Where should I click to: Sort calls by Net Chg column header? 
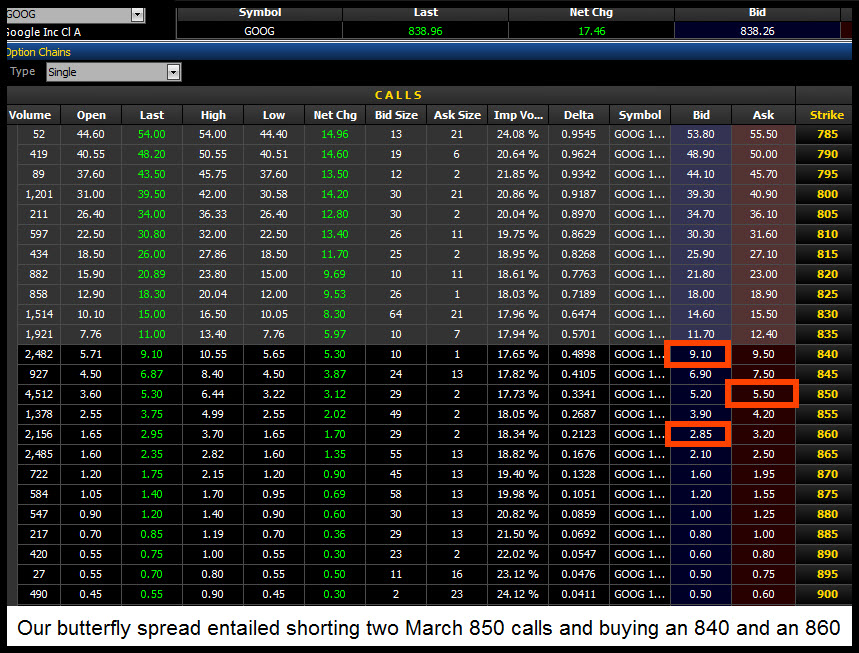tap(335, 115)
